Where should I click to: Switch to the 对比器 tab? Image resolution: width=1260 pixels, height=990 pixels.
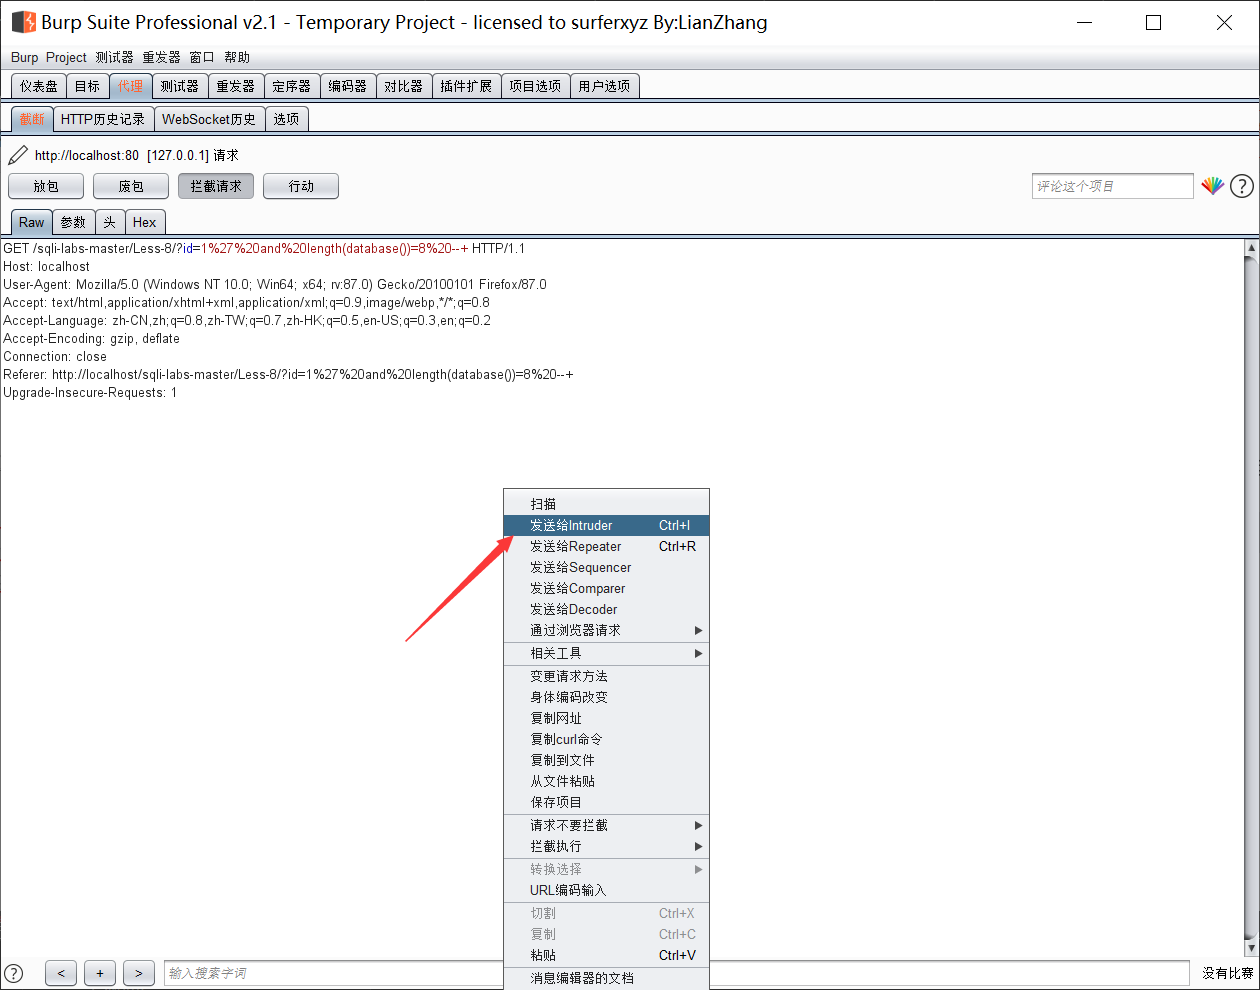404,86
